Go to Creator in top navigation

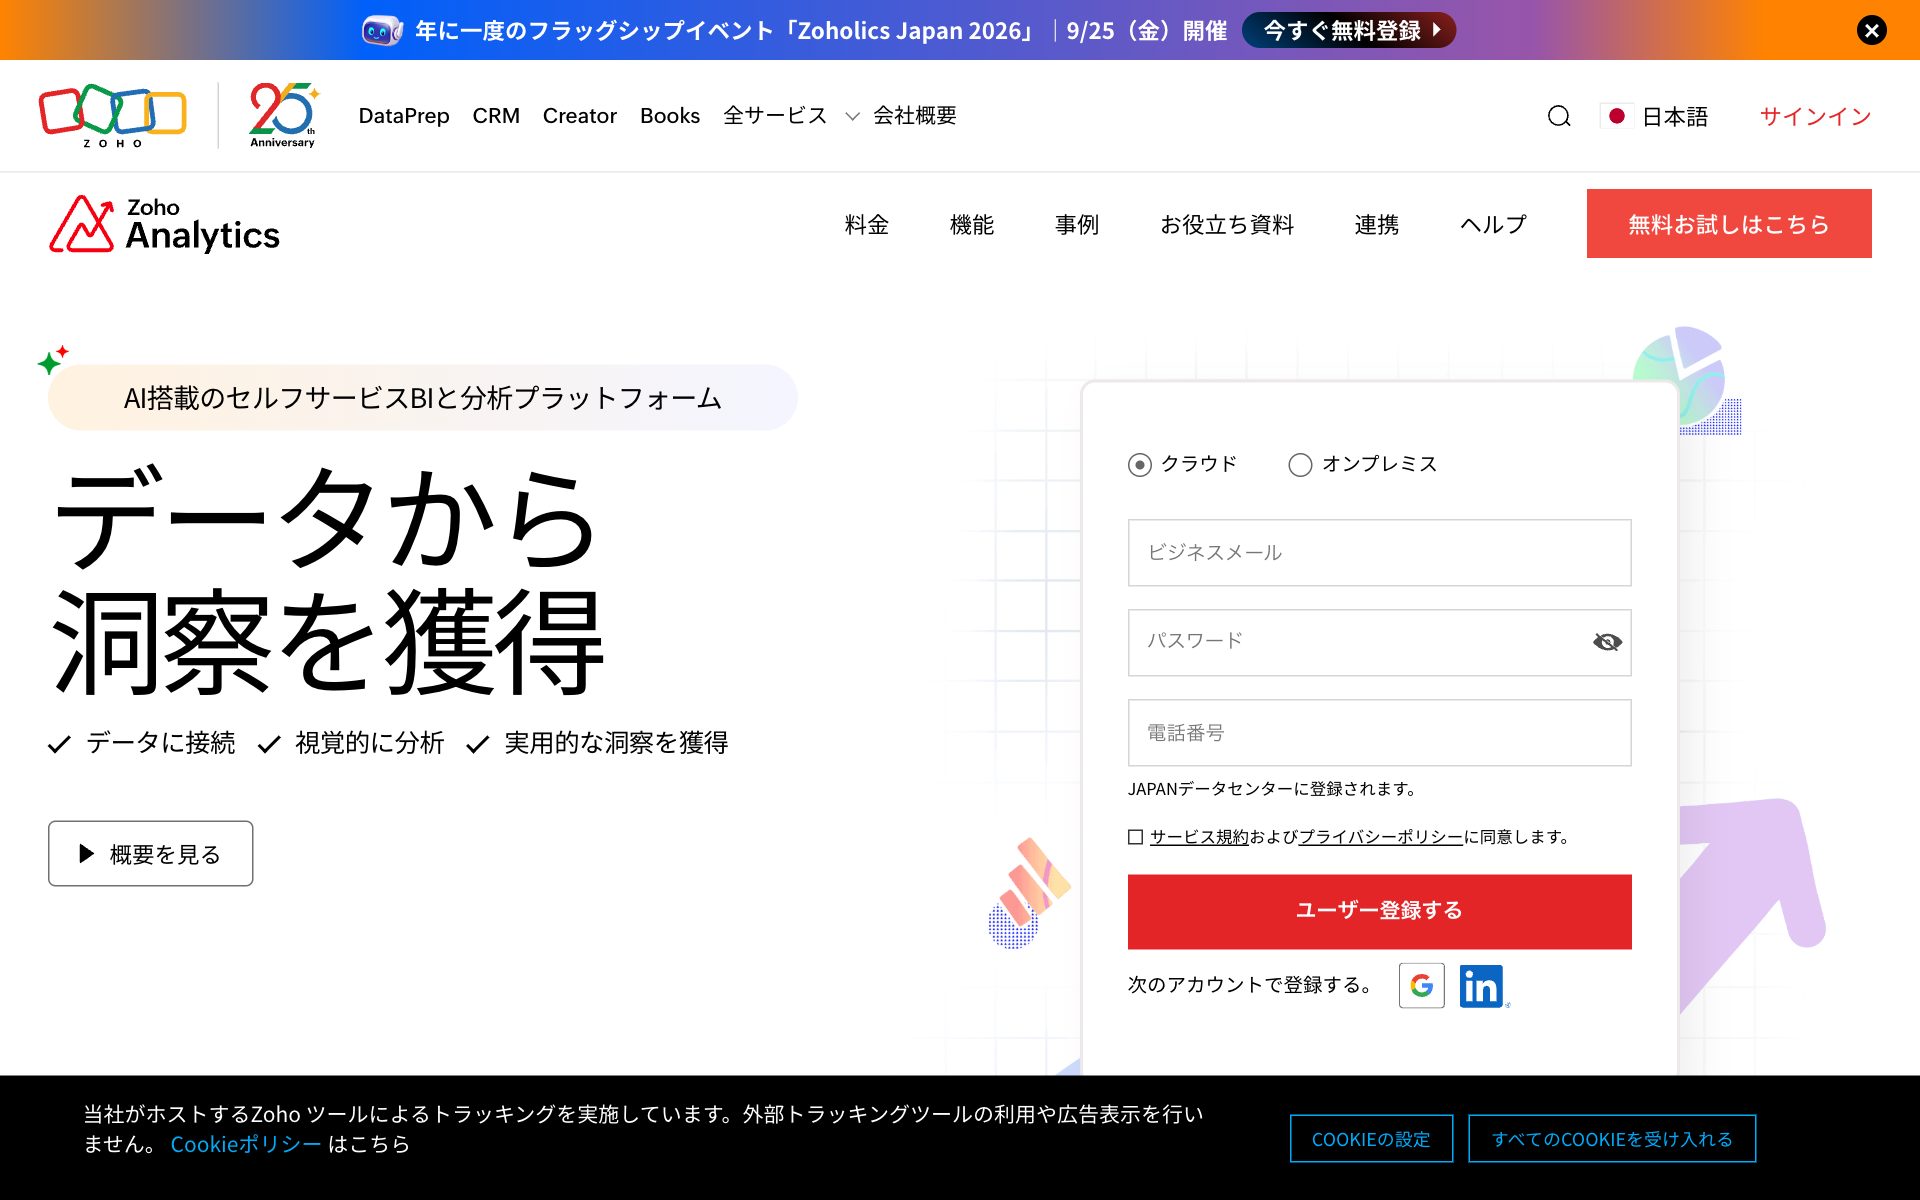[580, 116]
